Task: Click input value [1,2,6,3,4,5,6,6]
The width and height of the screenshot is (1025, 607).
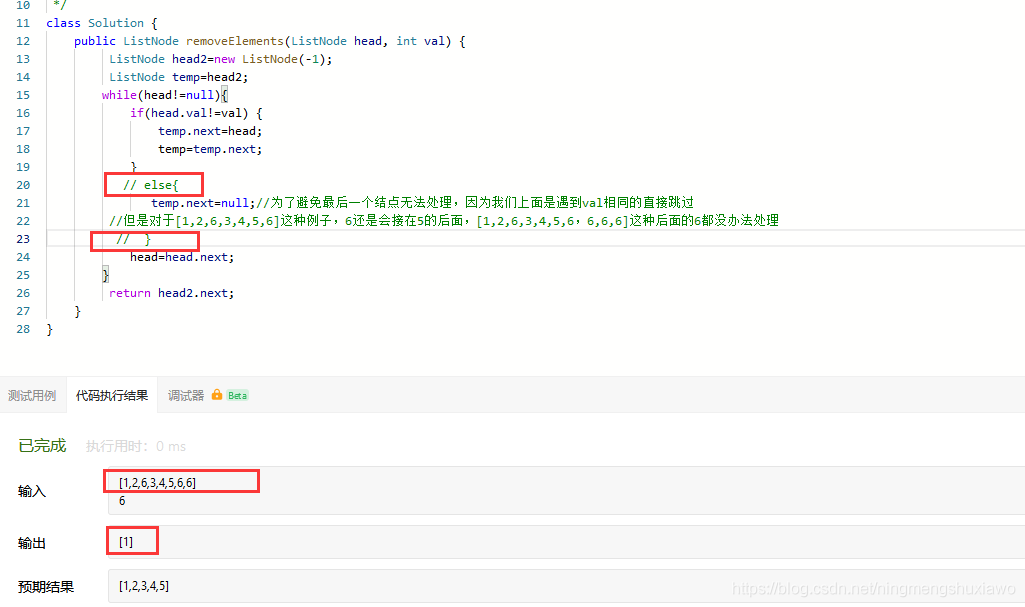Action: click(158, 483)
